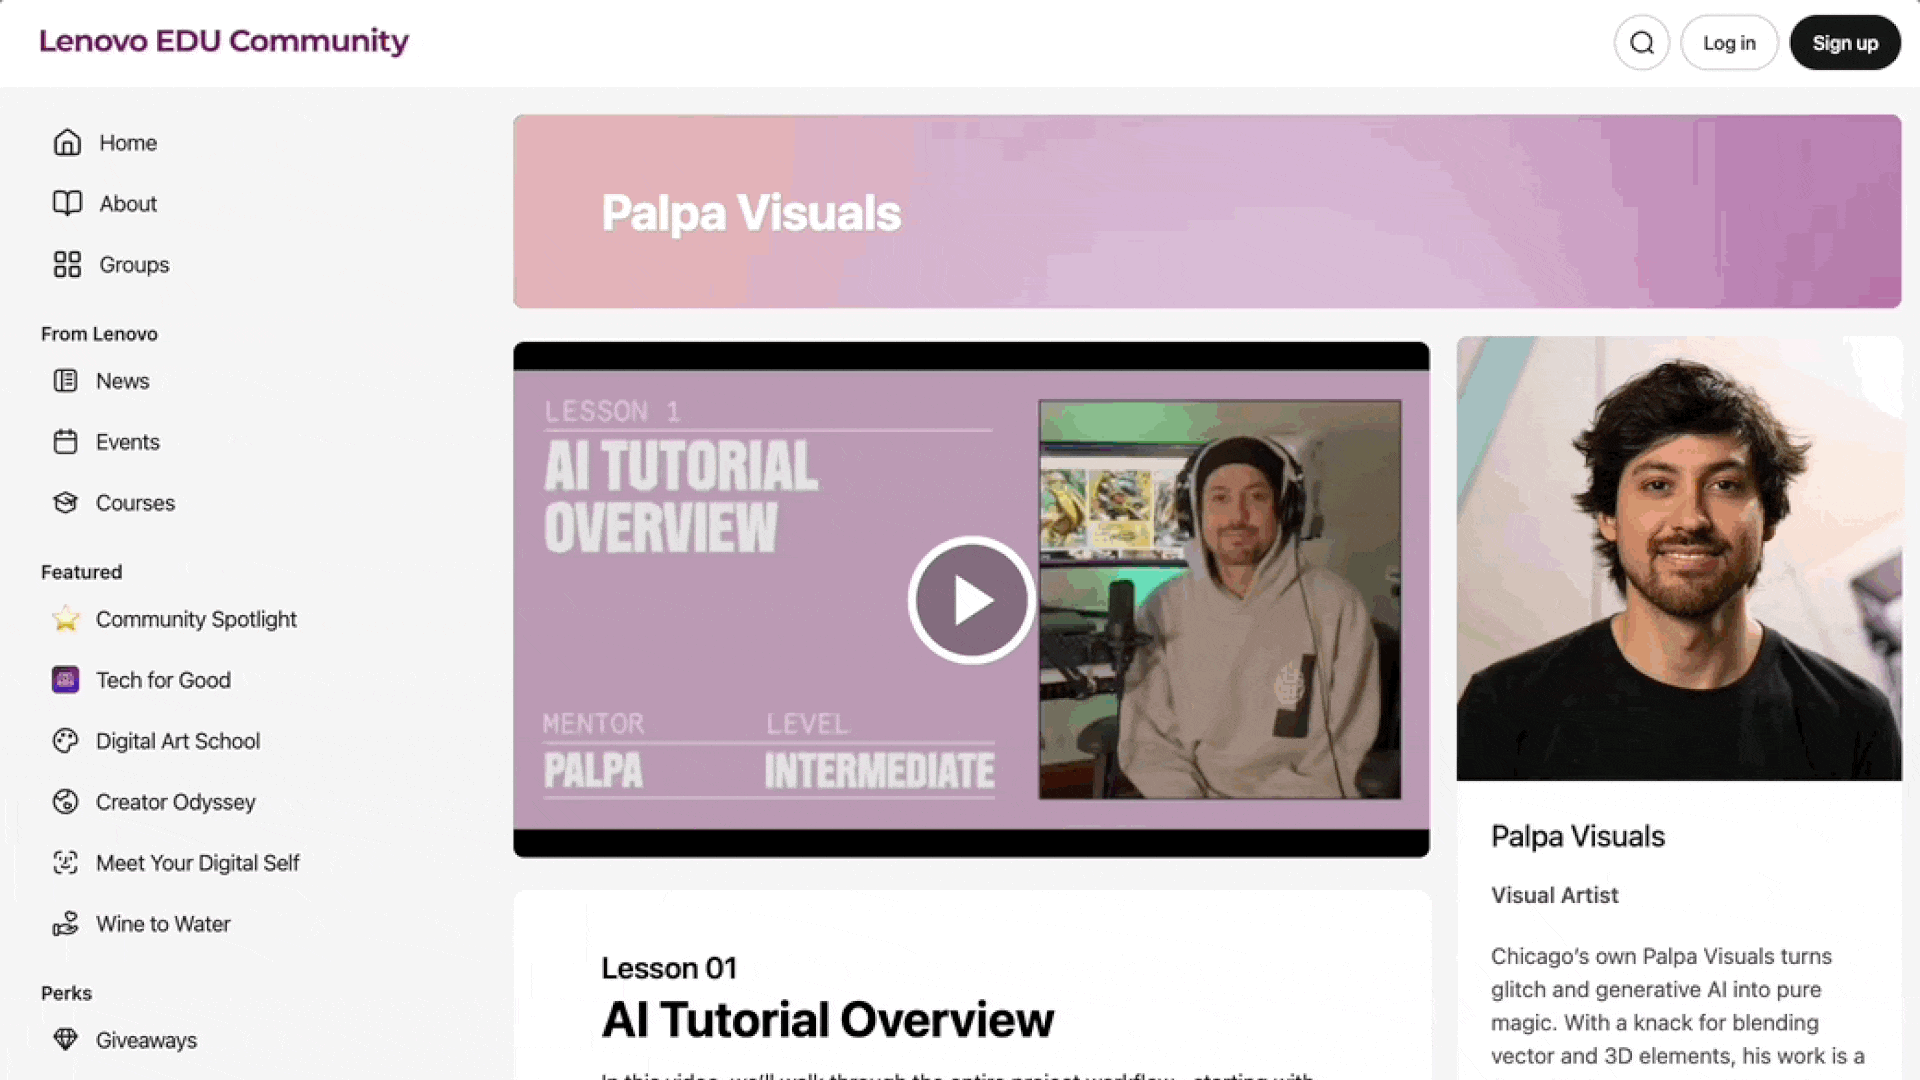Screen dimensions: 1920x1080
Task: Click the News newspaper icon
Action: 65,381
